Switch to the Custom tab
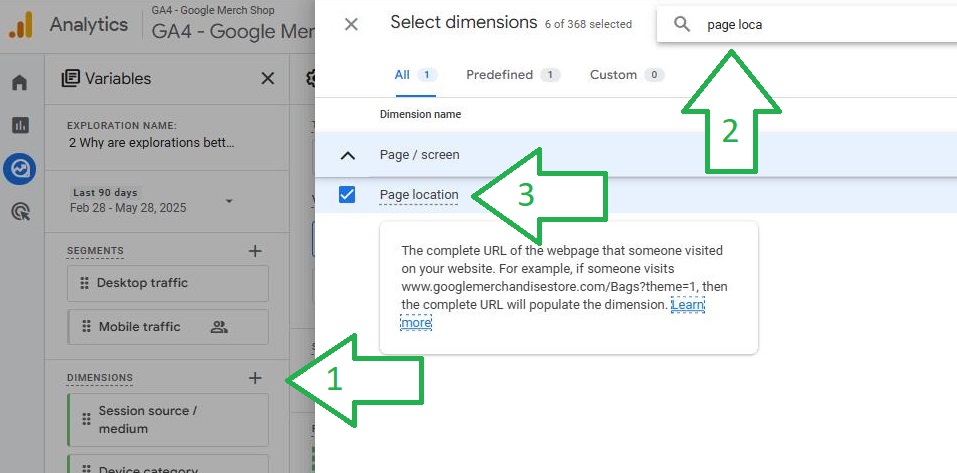Screen dimensions: 957x473 [x=627, y=74]
